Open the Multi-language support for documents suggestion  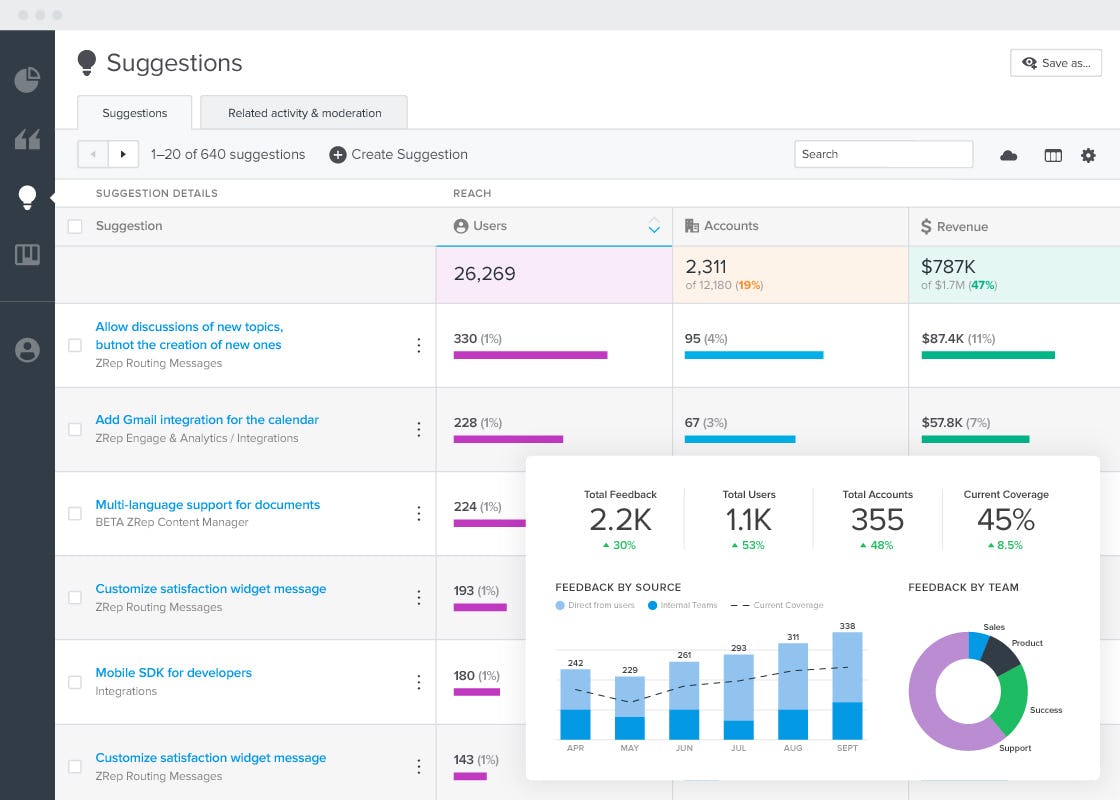(x=210, y=504)
